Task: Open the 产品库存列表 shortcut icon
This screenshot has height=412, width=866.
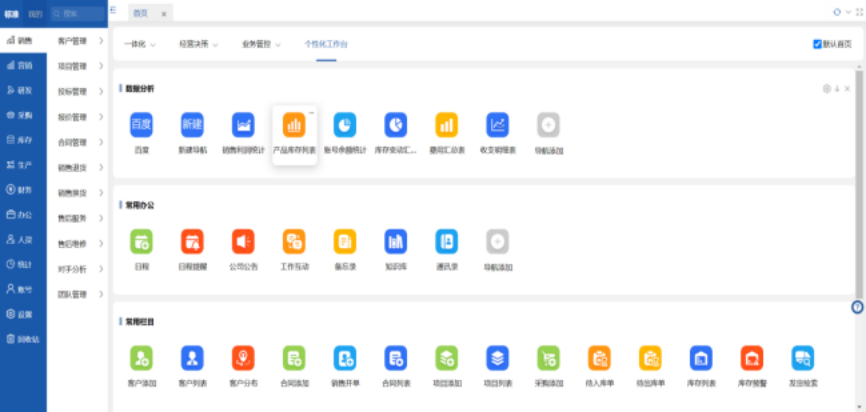Action: 294,125
